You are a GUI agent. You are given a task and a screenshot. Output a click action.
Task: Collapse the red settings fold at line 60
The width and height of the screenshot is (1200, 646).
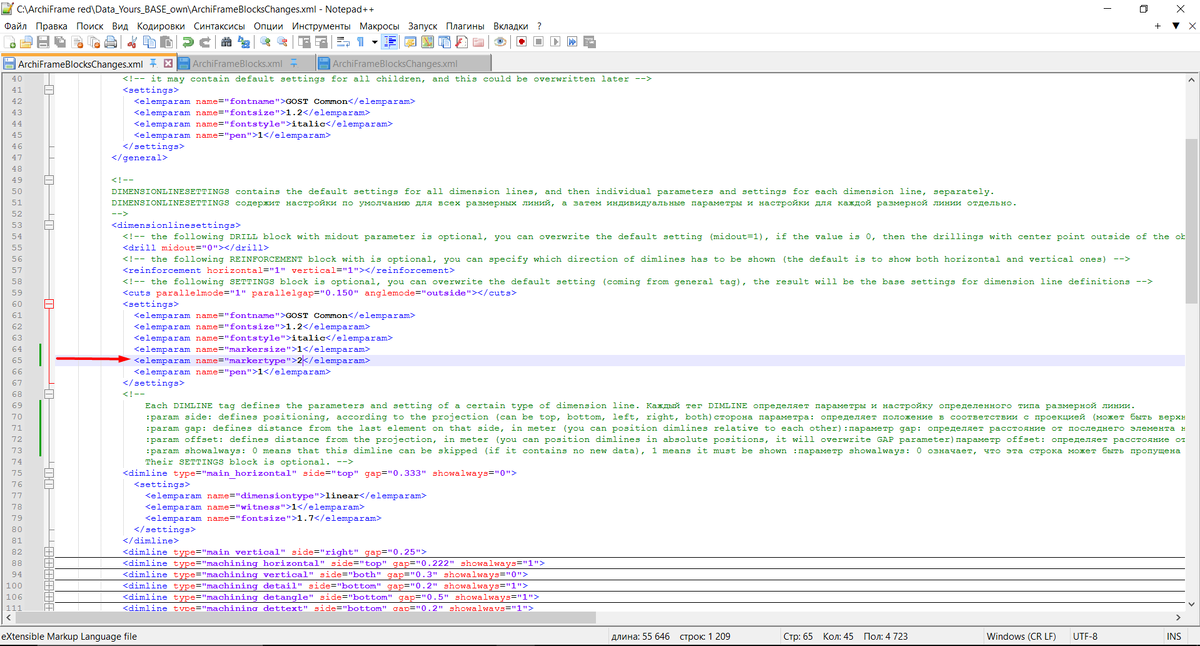47,304
